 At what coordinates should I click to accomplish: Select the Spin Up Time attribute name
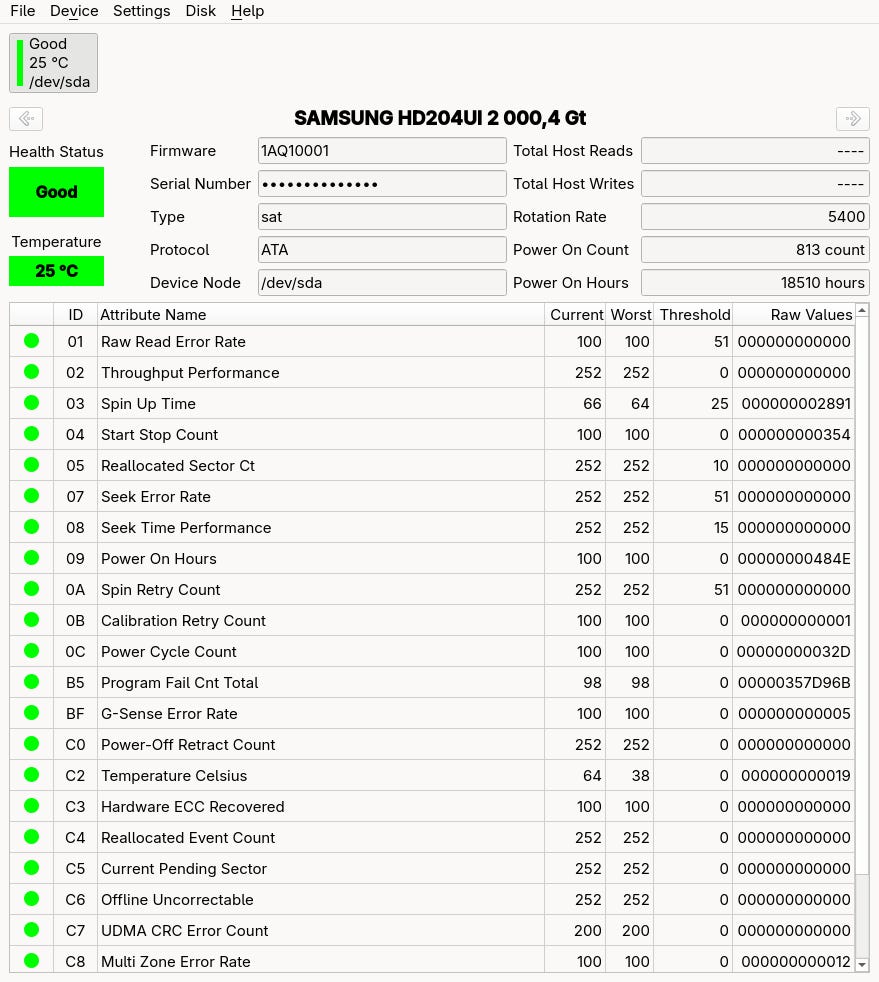tap(148, 404)
